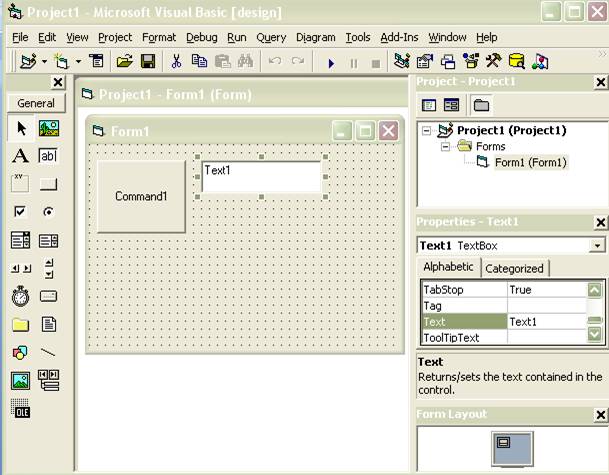Image resolution: width=609 pixels, height=475 pixels.
Task: Open the Debug menu
Action: pyautogui.click(x=201, y=37)
